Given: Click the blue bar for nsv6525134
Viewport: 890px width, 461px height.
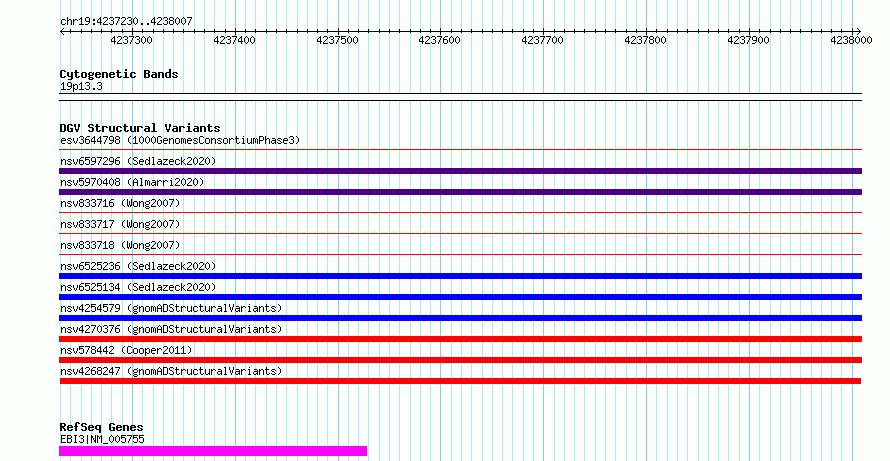Looking at the screenshot, I should coord(460,297).
